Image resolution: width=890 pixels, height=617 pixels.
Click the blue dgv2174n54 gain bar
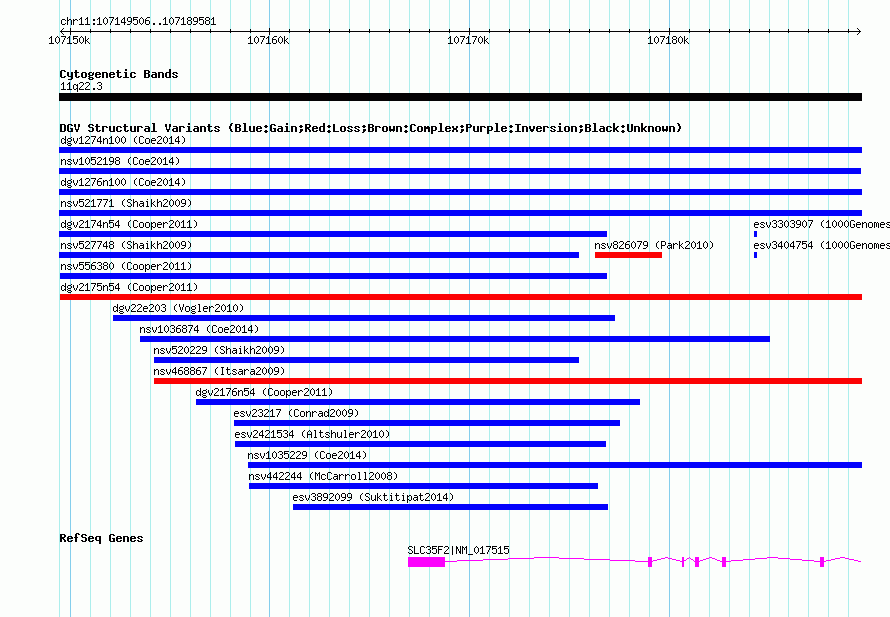333,234
